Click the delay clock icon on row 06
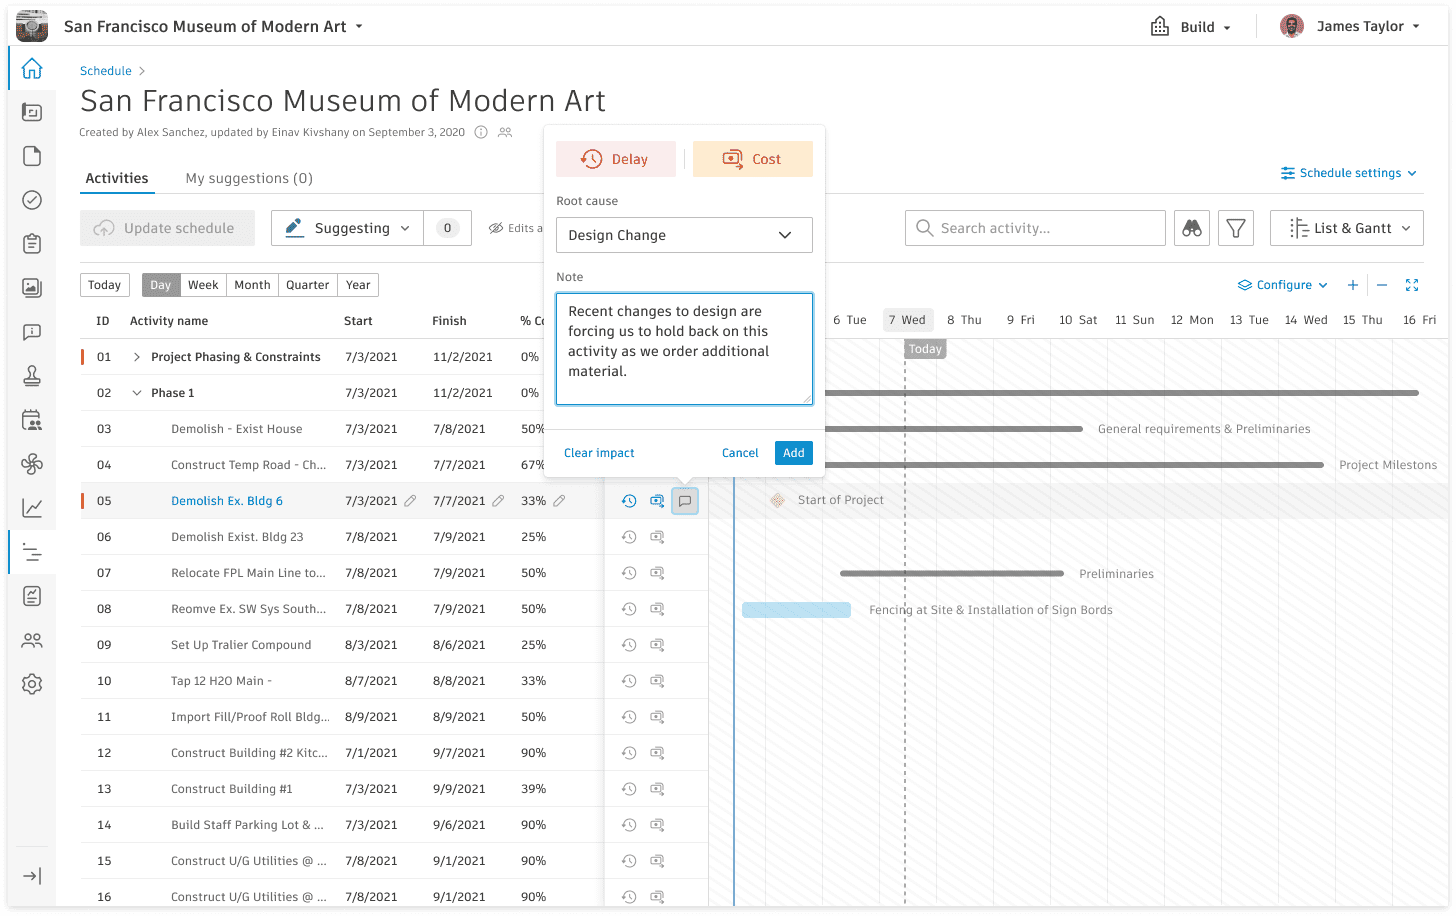 click(629, 537)
